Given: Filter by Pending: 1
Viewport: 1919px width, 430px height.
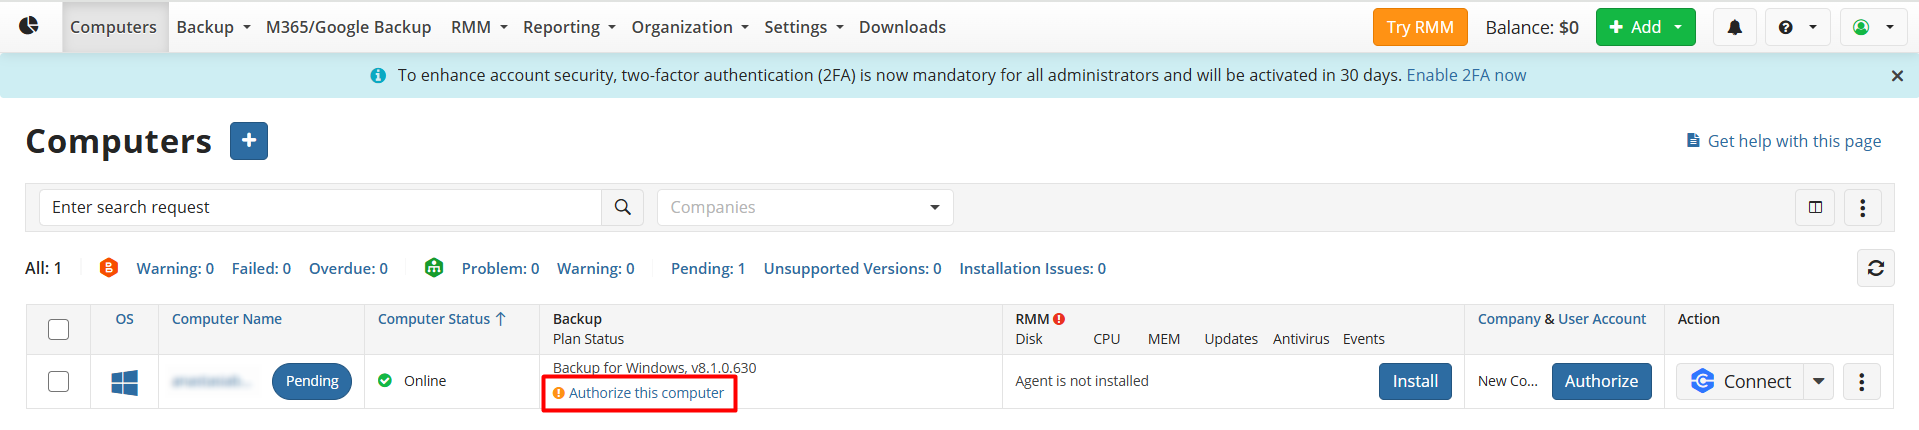Looking at the screenshot, I should point(708,268).
